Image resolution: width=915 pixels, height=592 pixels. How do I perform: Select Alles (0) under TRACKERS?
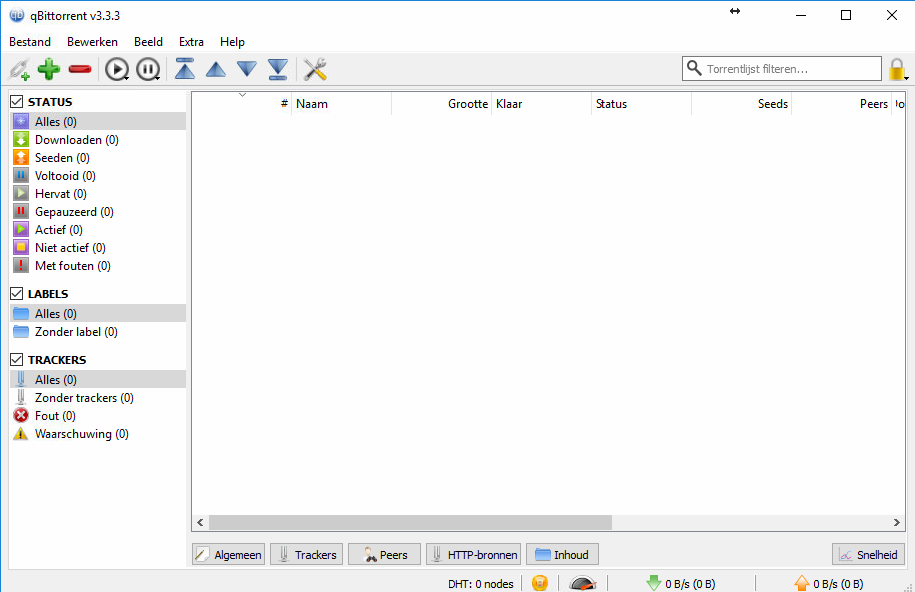[98, 379]
